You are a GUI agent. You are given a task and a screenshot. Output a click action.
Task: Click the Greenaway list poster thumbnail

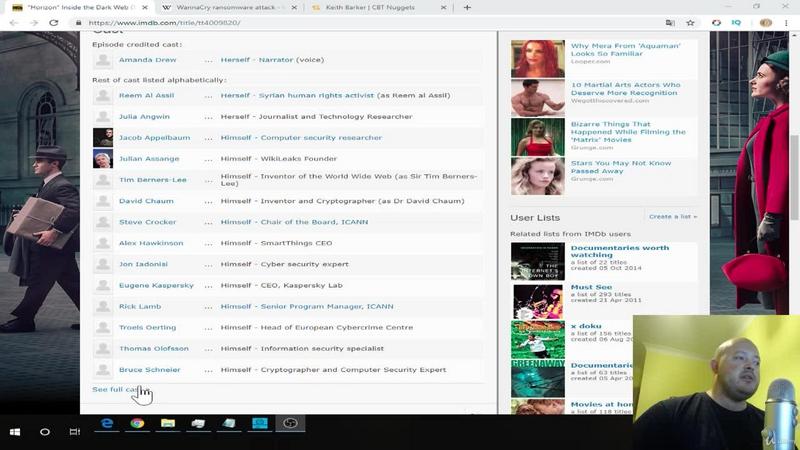point(538,378)
